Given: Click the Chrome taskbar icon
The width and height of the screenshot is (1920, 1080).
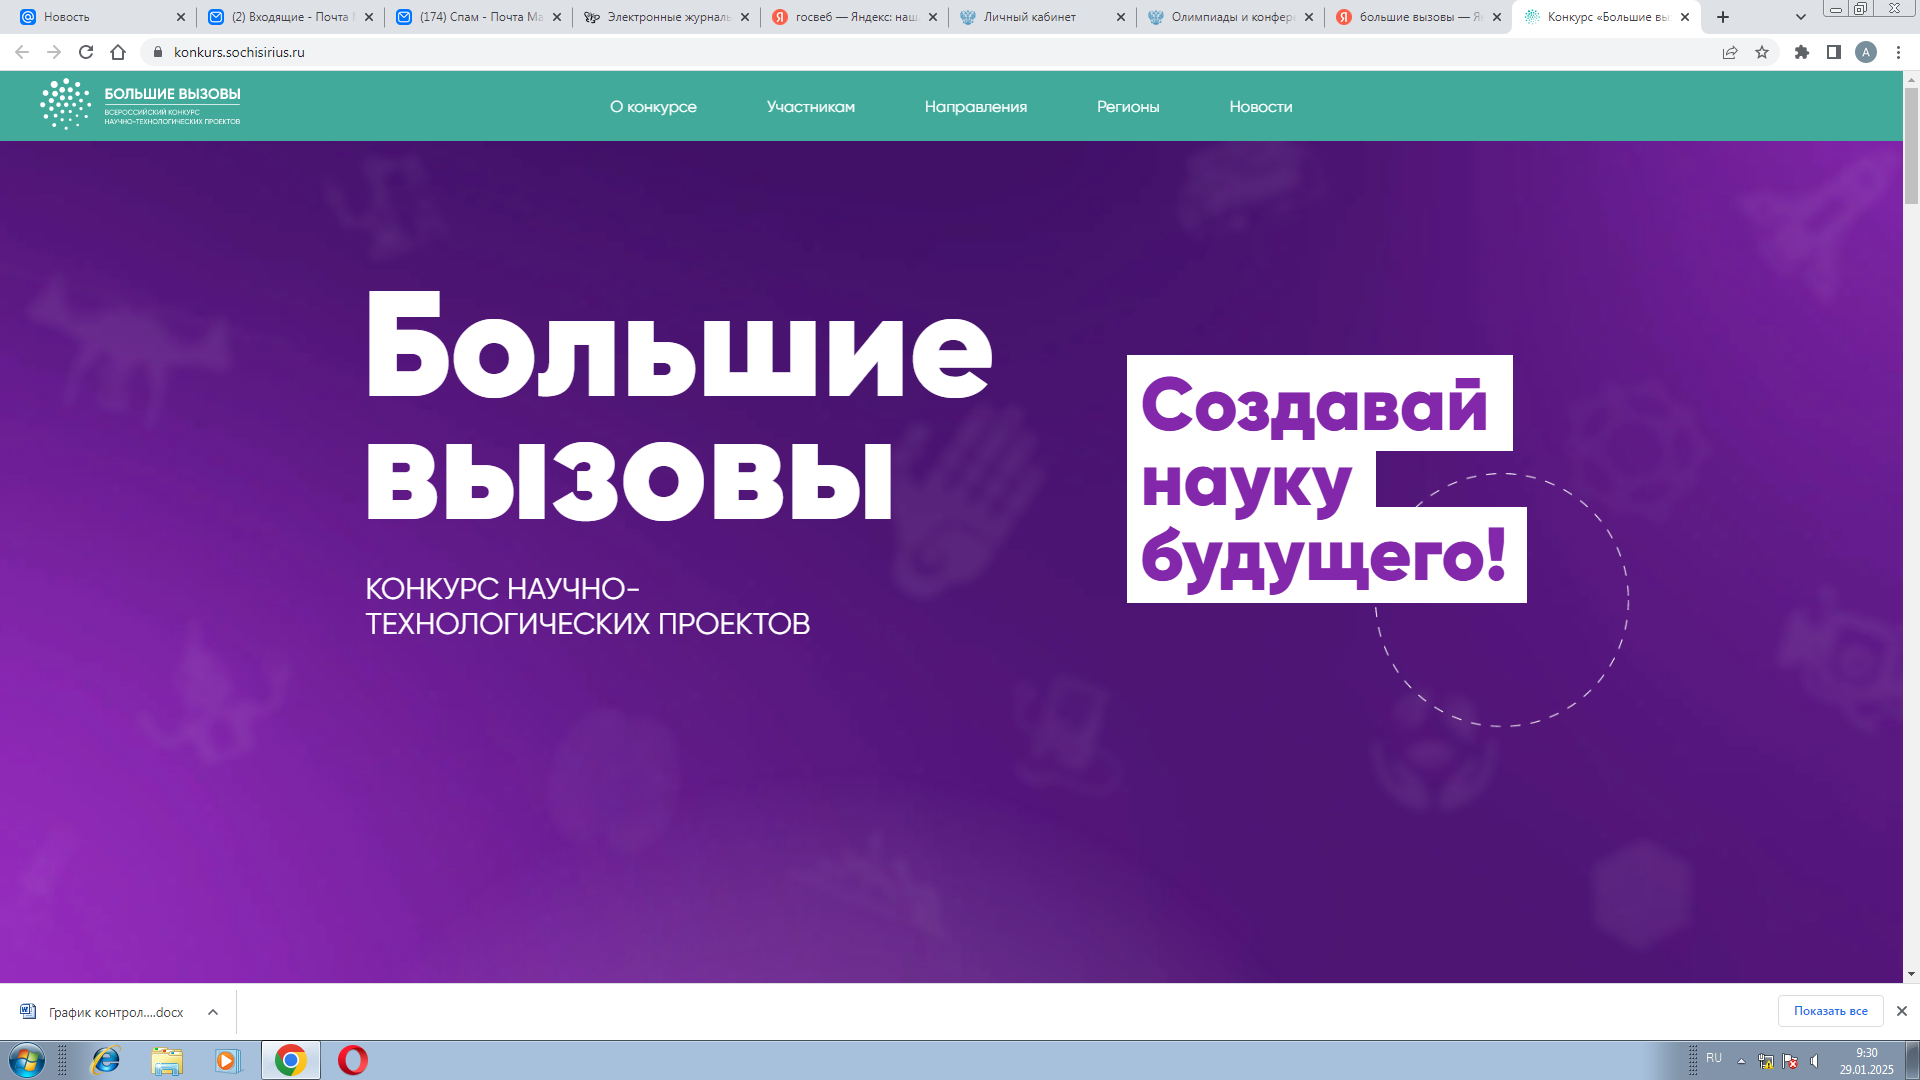Looking at the screenshot, I should (x=291, y=1060).
